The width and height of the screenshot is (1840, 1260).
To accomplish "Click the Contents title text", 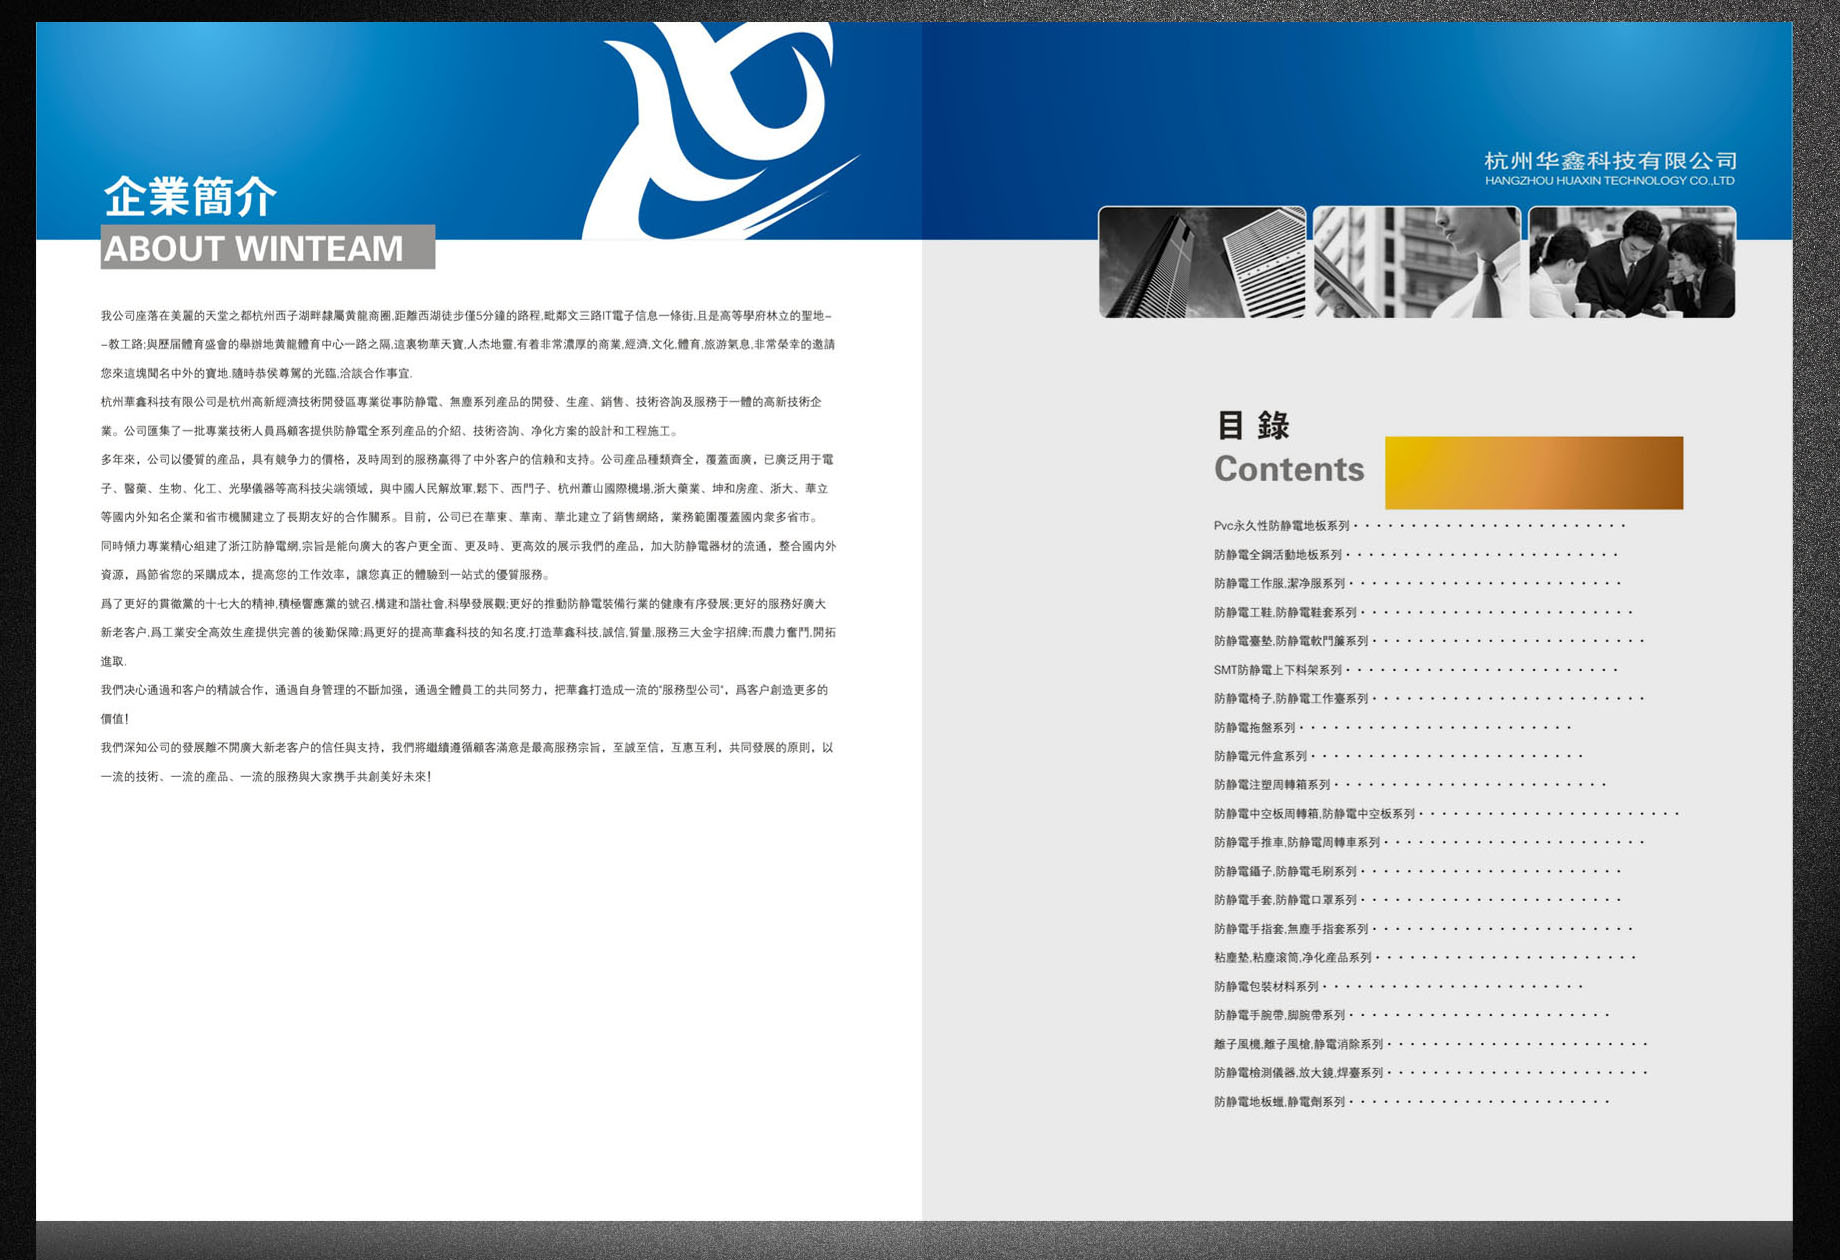I will point(1288,469).
